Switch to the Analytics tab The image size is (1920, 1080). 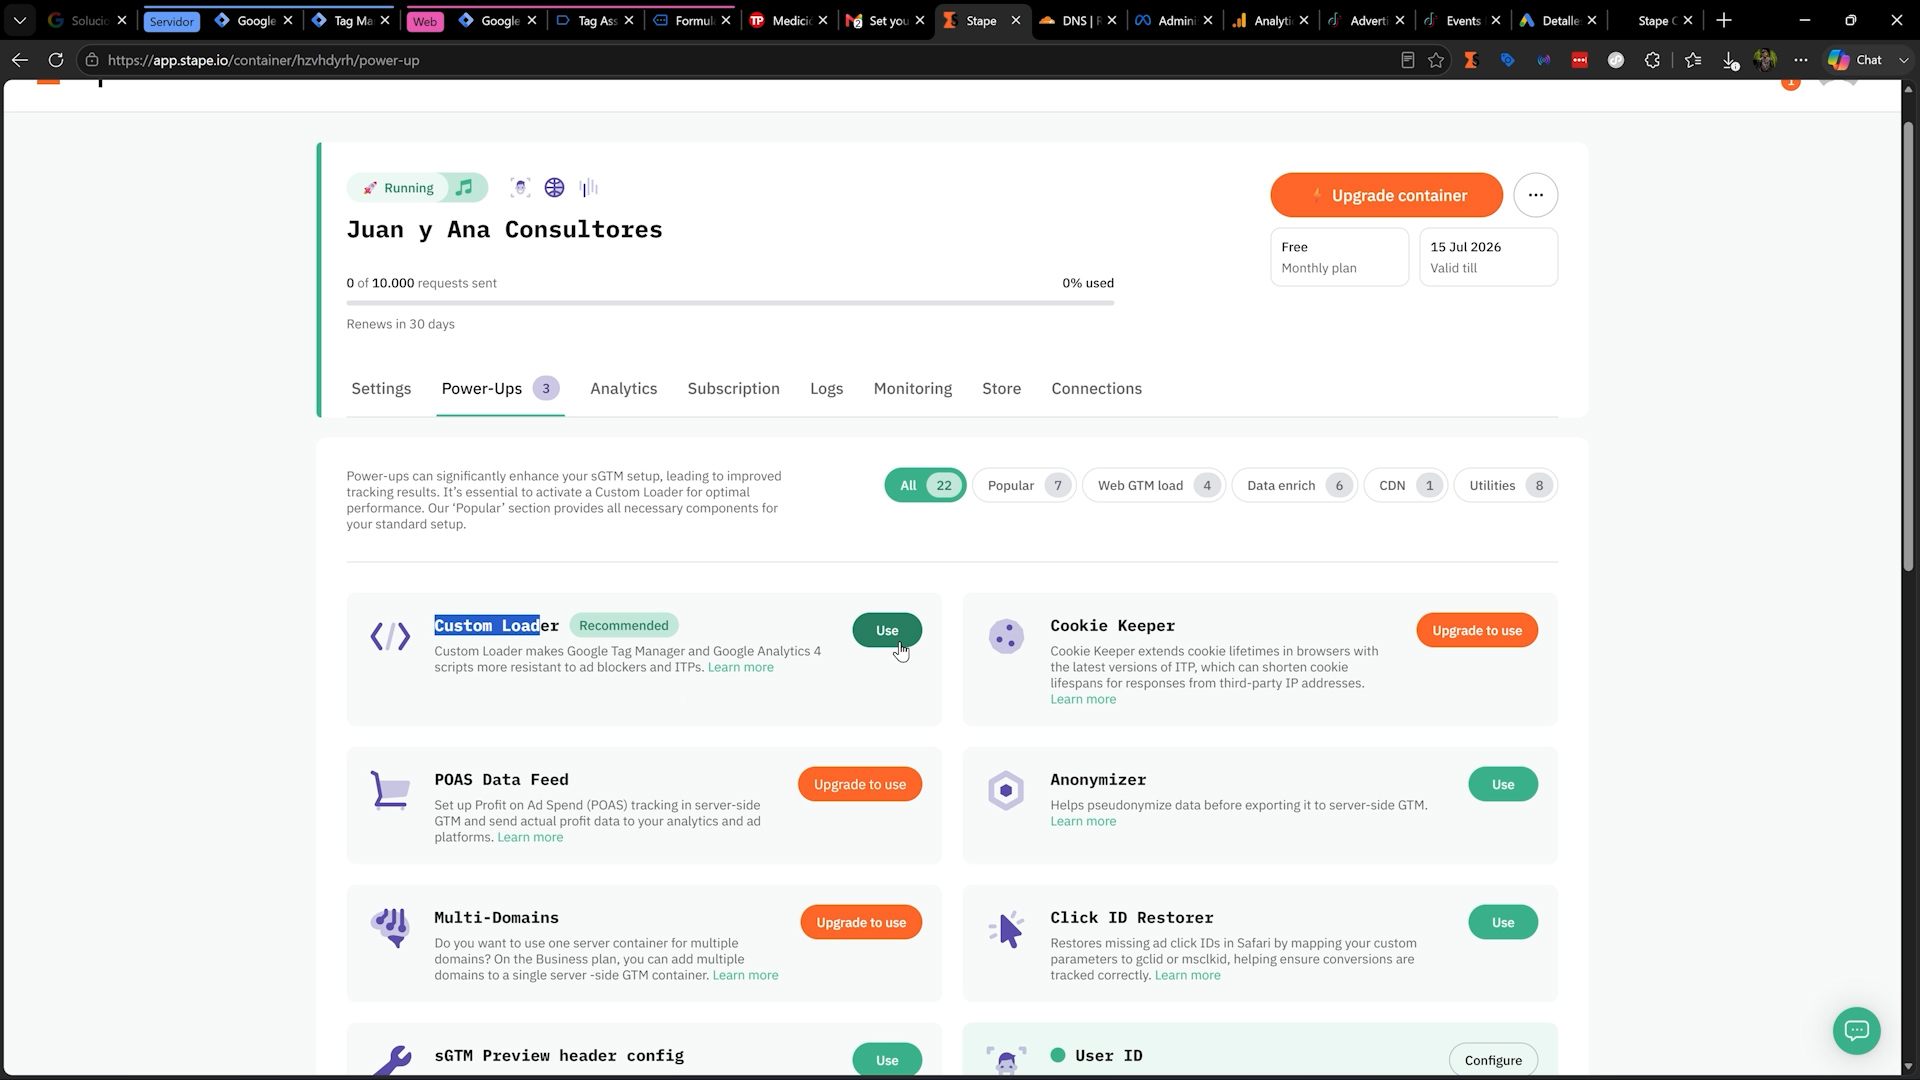(623, 388)
